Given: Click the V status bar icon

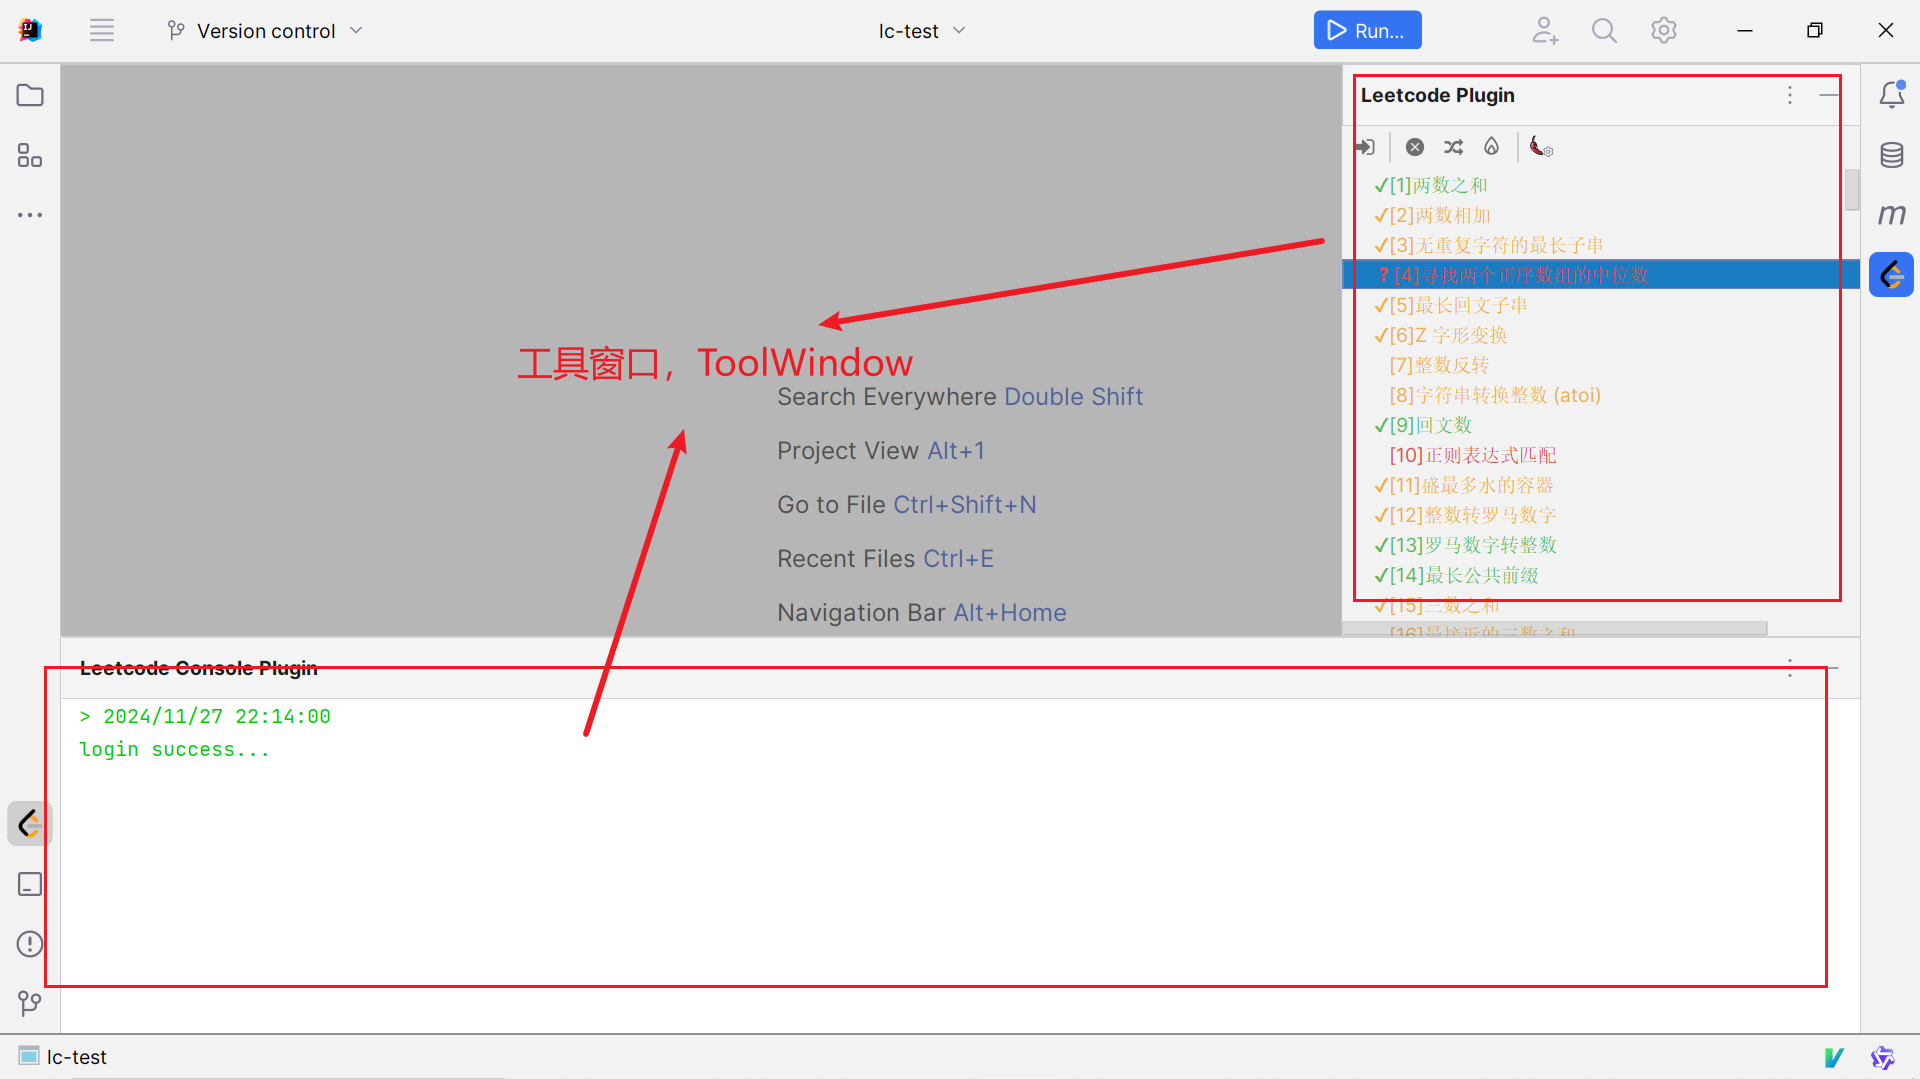Looking at the screenshot, I should tap(1834, 1057).
